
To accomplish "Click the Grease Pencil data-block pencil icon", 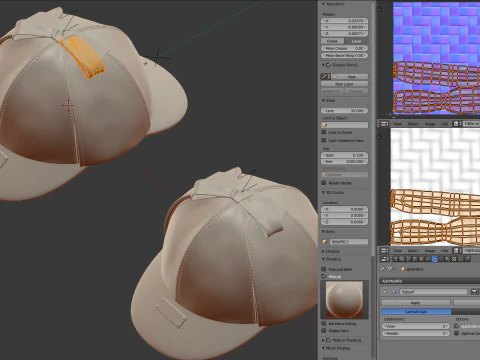I will [325, 77].
